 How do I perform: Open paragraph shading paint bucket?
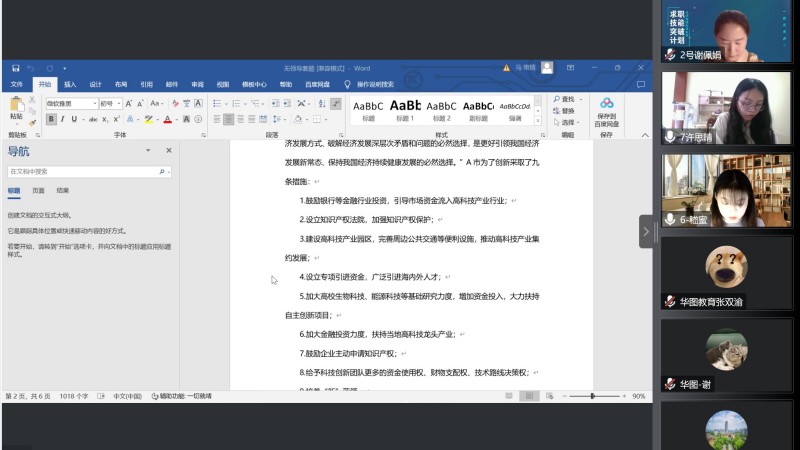click(x=297, y=119)
